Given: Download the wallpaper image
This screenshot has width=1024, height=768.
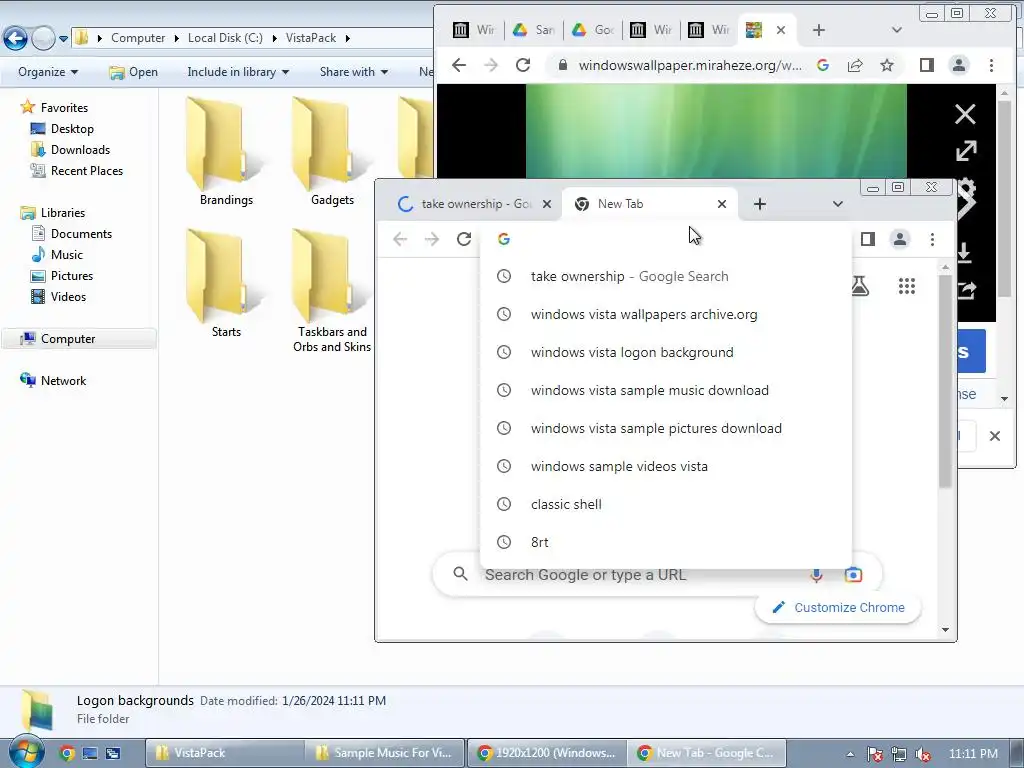Looking at the screenshot, I should click(964, 253).
